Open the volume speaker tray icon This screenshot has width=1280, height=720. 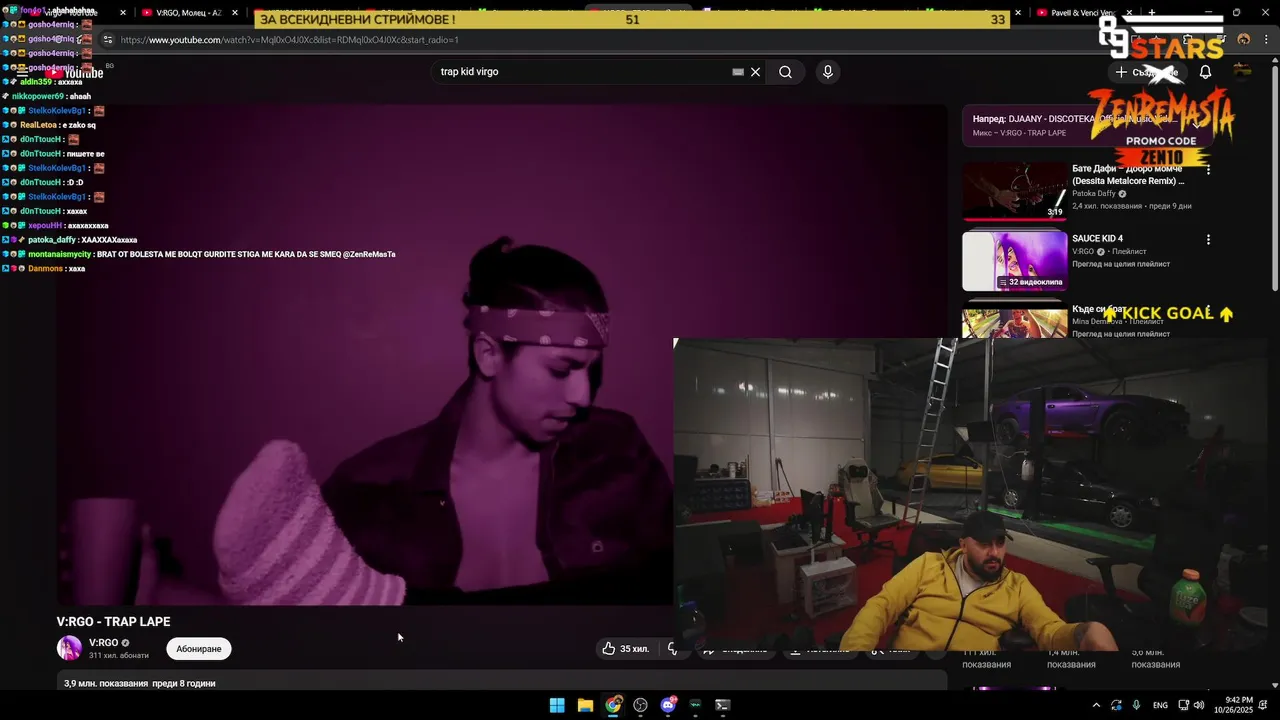[x=1199, y=705]
